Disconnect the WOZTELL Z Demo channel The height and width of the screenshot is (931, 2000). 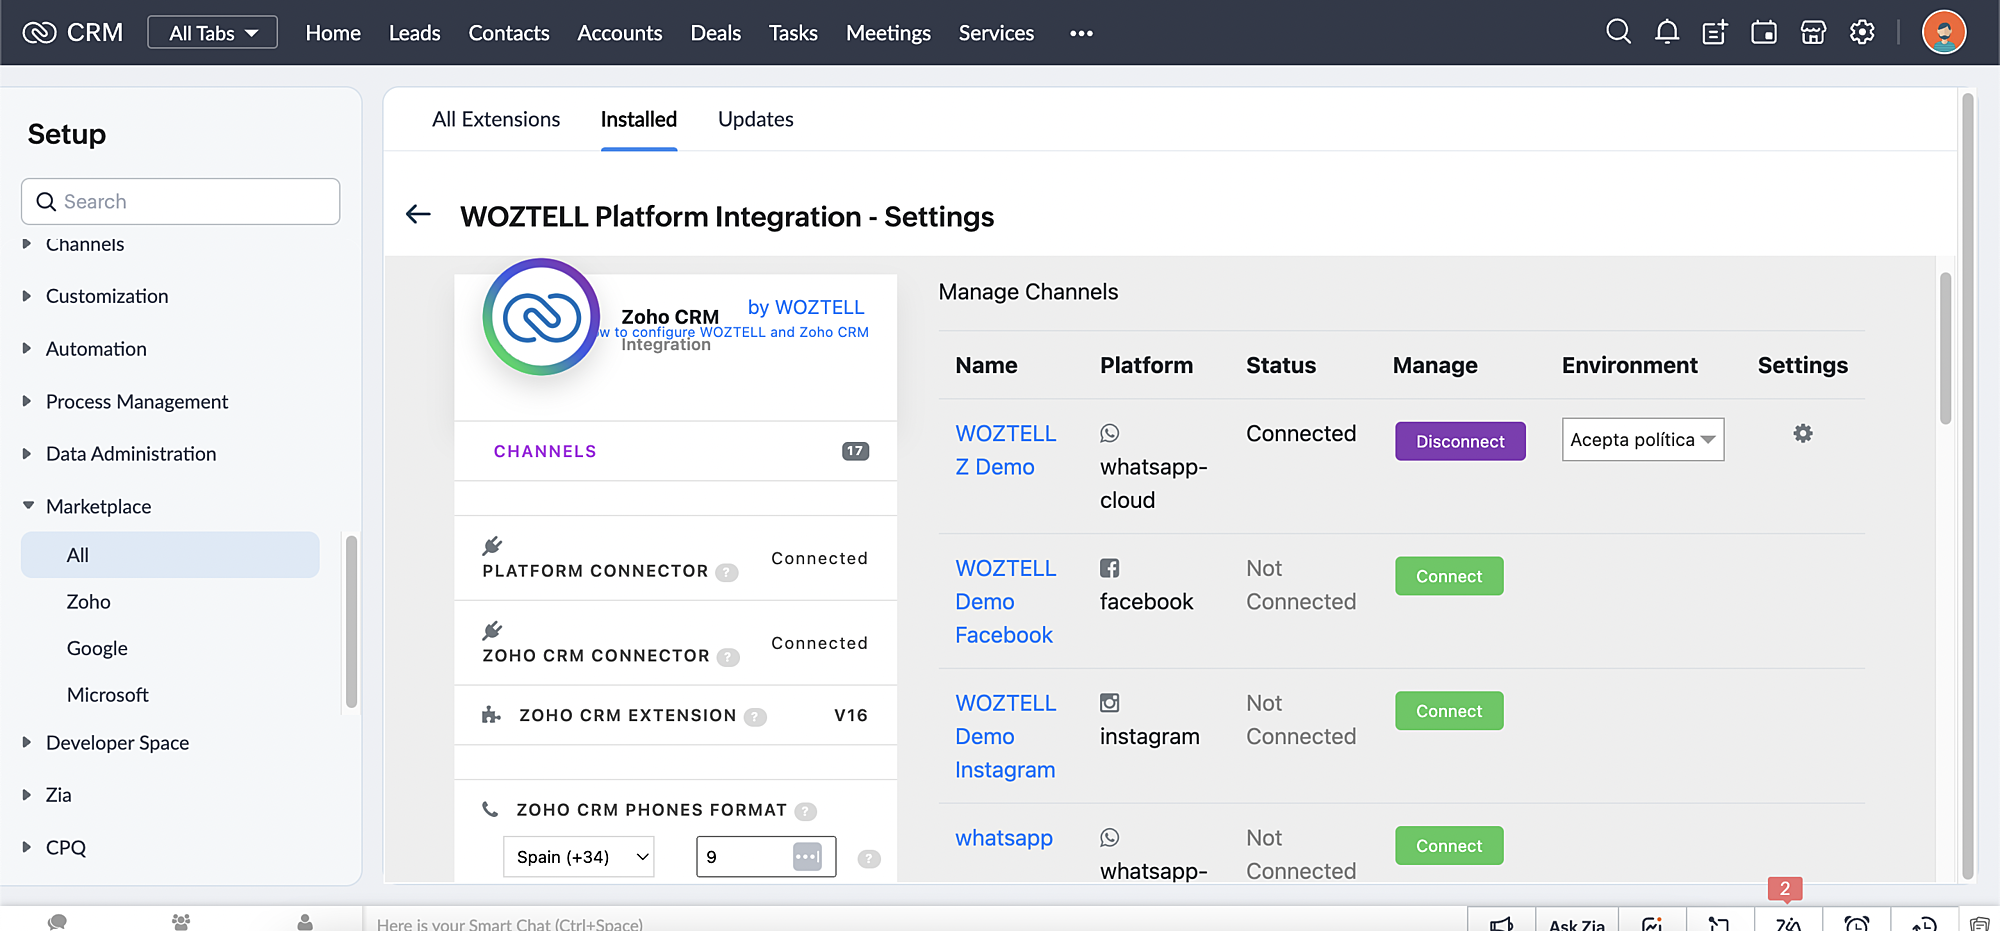tap(1460, 441)
